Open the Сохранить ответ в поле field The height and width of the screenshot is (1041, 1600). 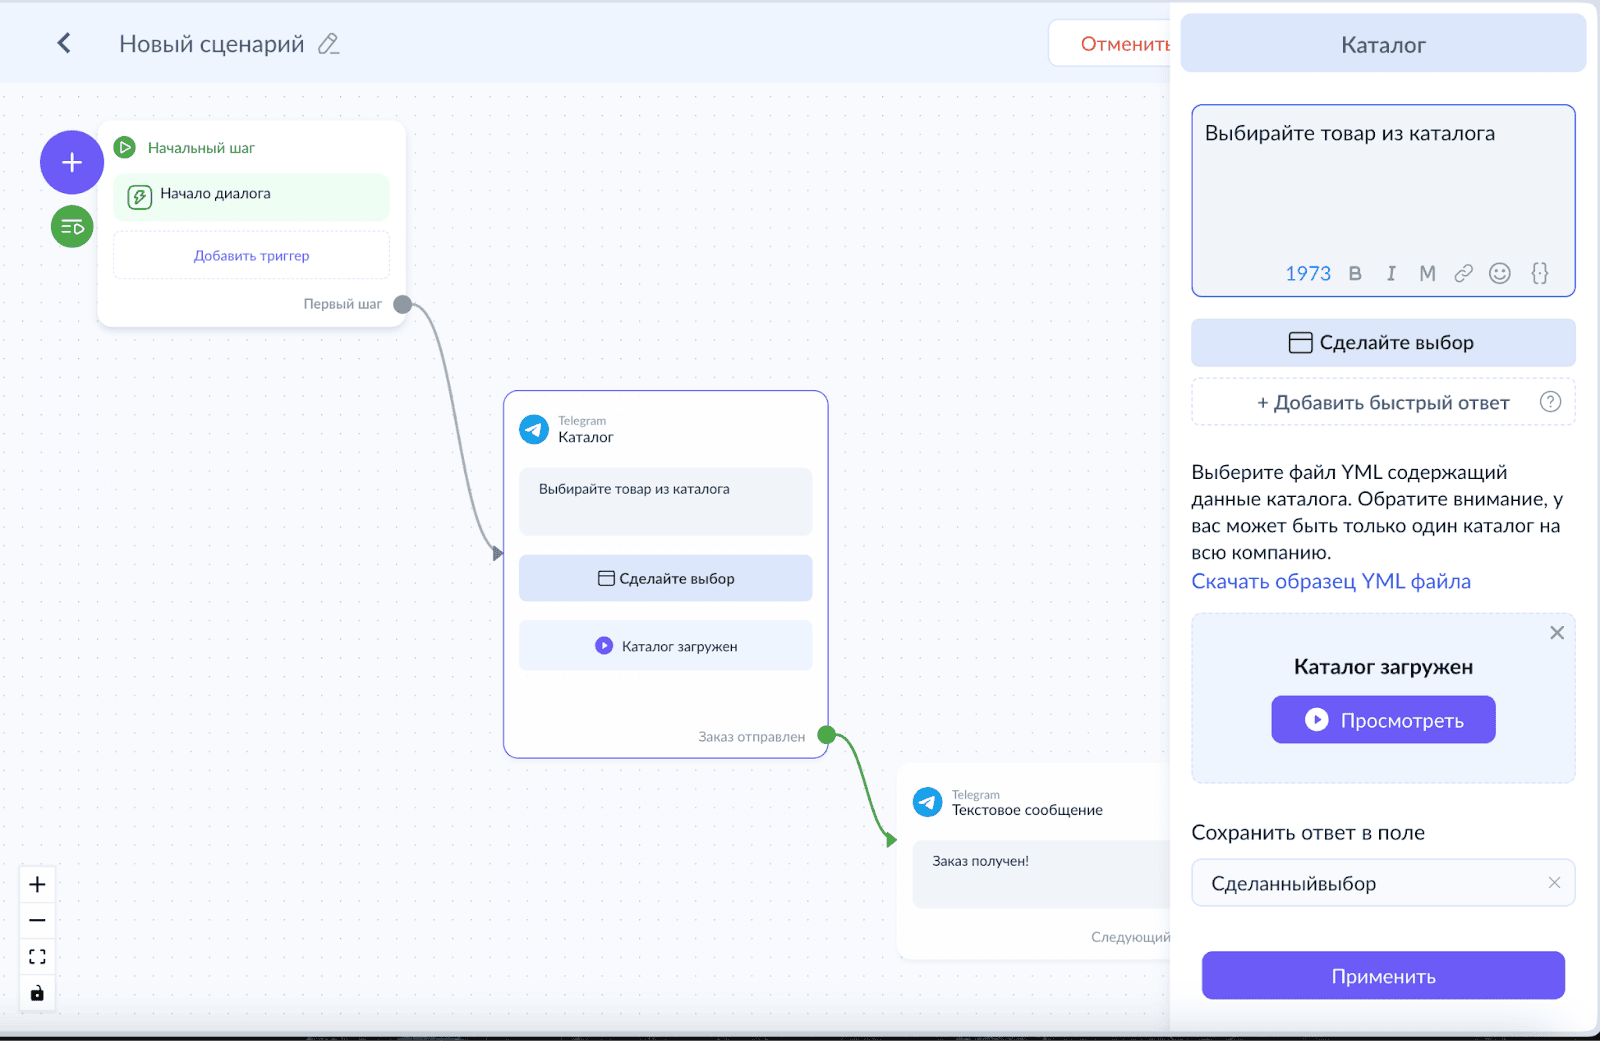[x=1383, y=883]
